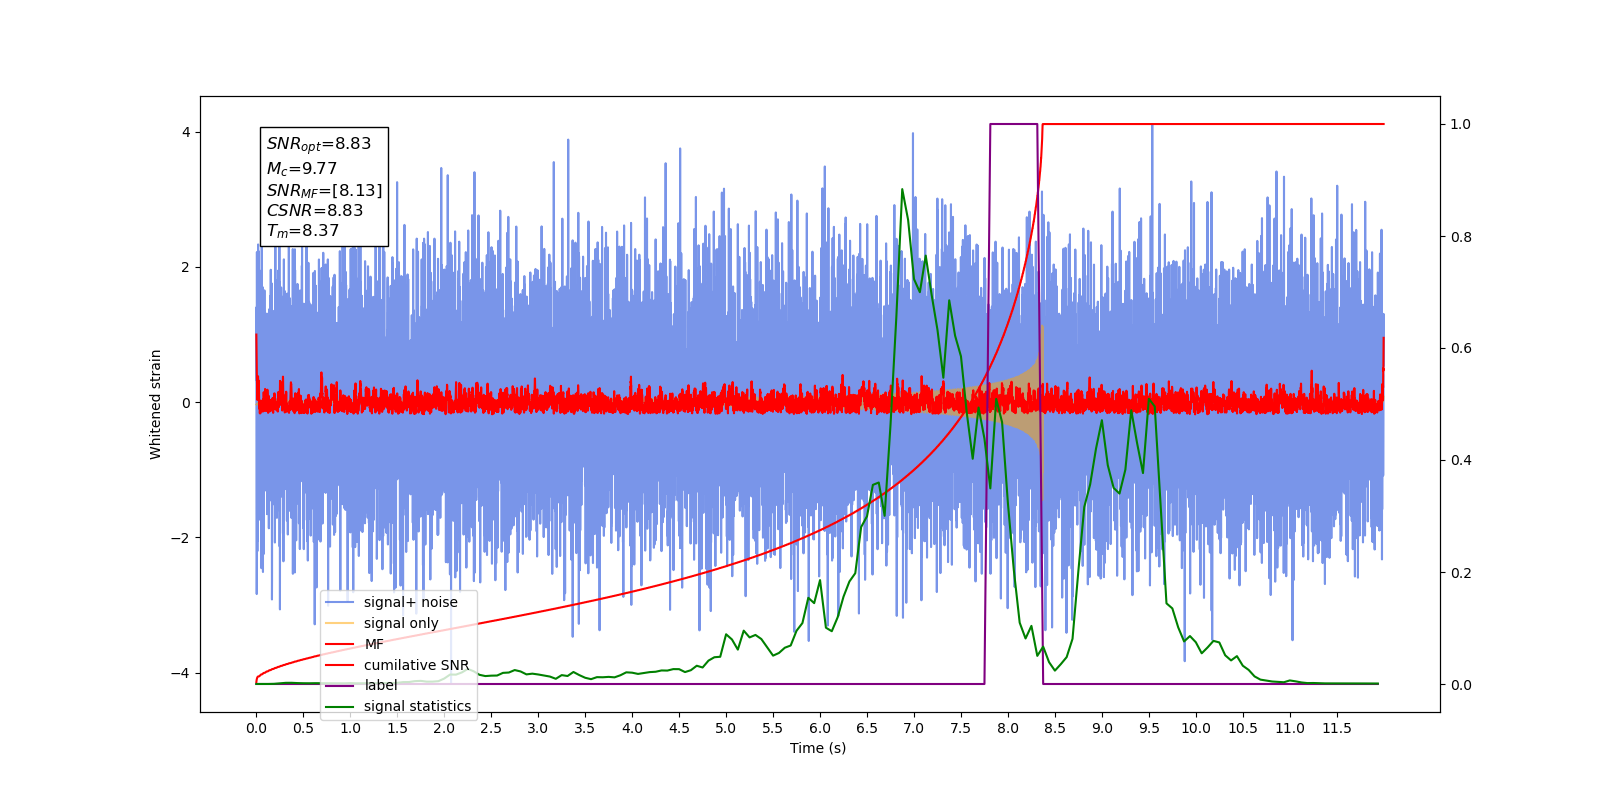Click the left y-axis tick label 2
1600x800 pixels.
coord(186,267)
